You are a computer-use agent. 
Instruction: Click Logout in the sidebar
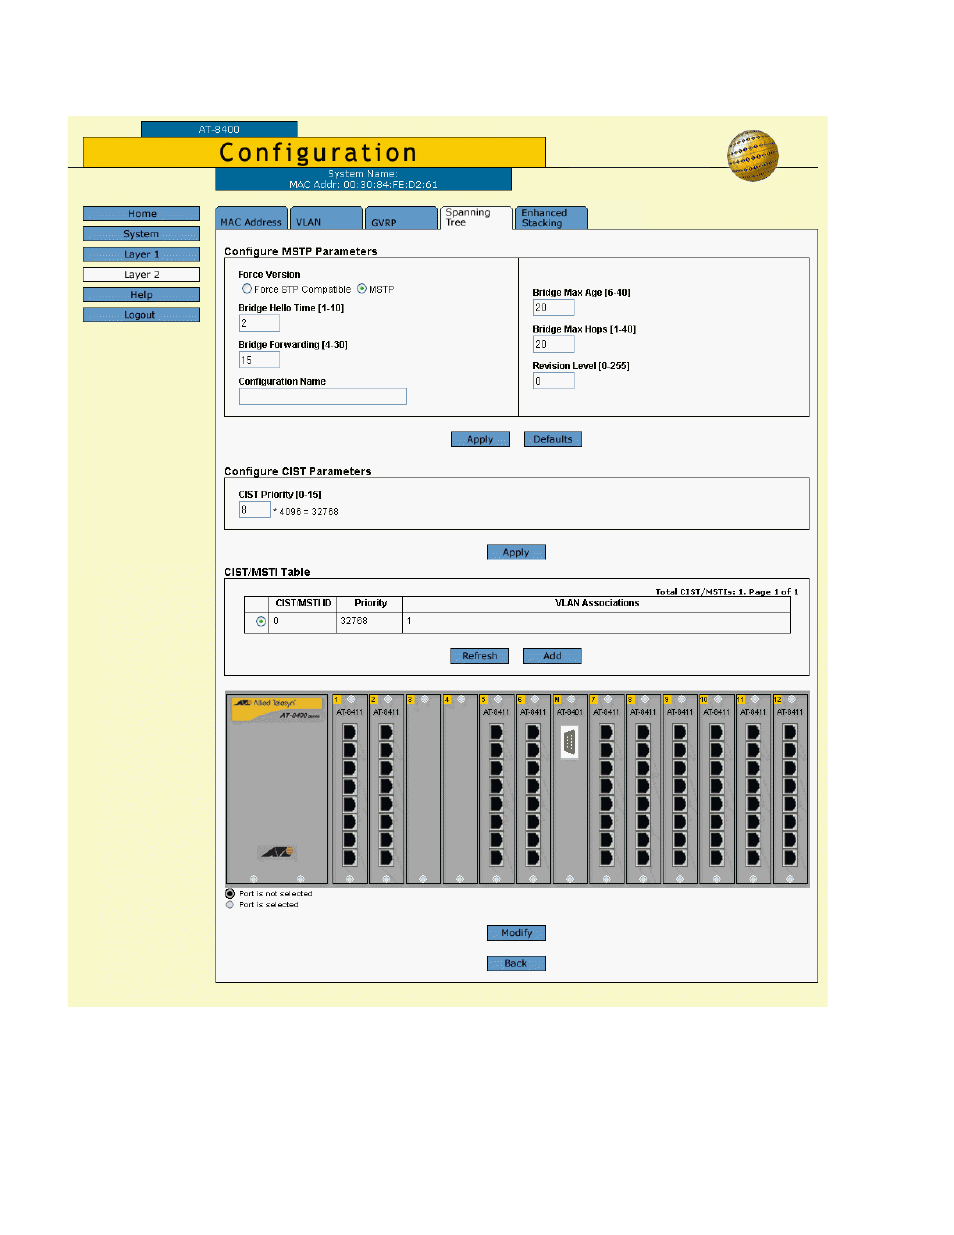click(141, 315)
